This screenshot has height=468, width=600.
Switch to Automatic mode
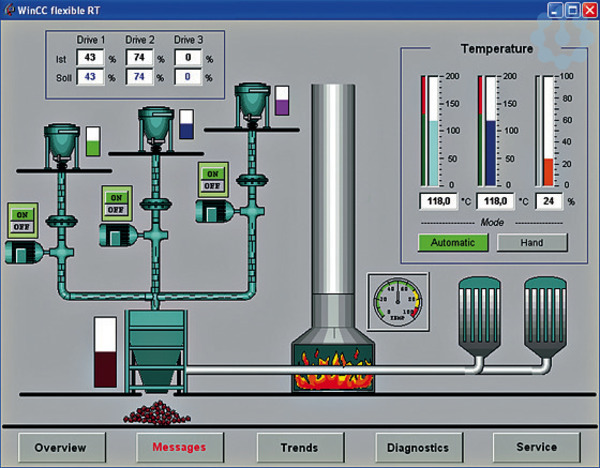tap(452, 242)
